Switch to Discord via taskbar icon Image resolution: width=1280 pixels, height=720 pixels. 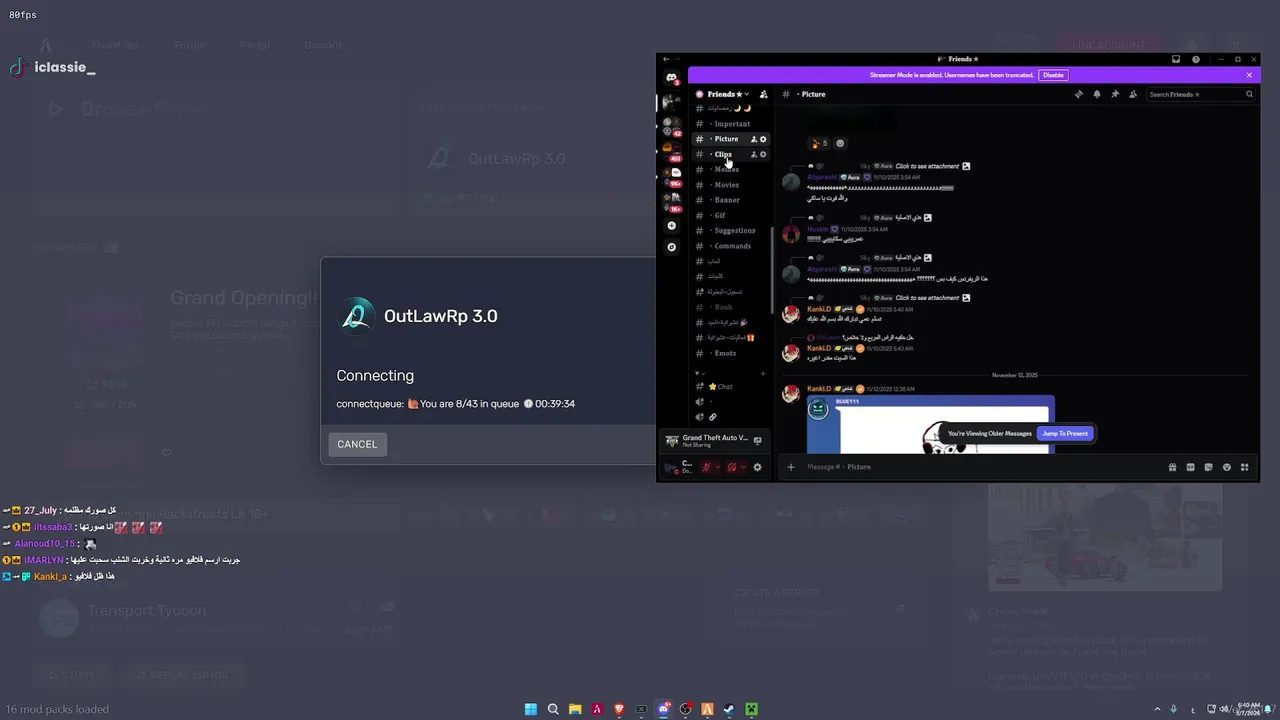tap(663, 709)
